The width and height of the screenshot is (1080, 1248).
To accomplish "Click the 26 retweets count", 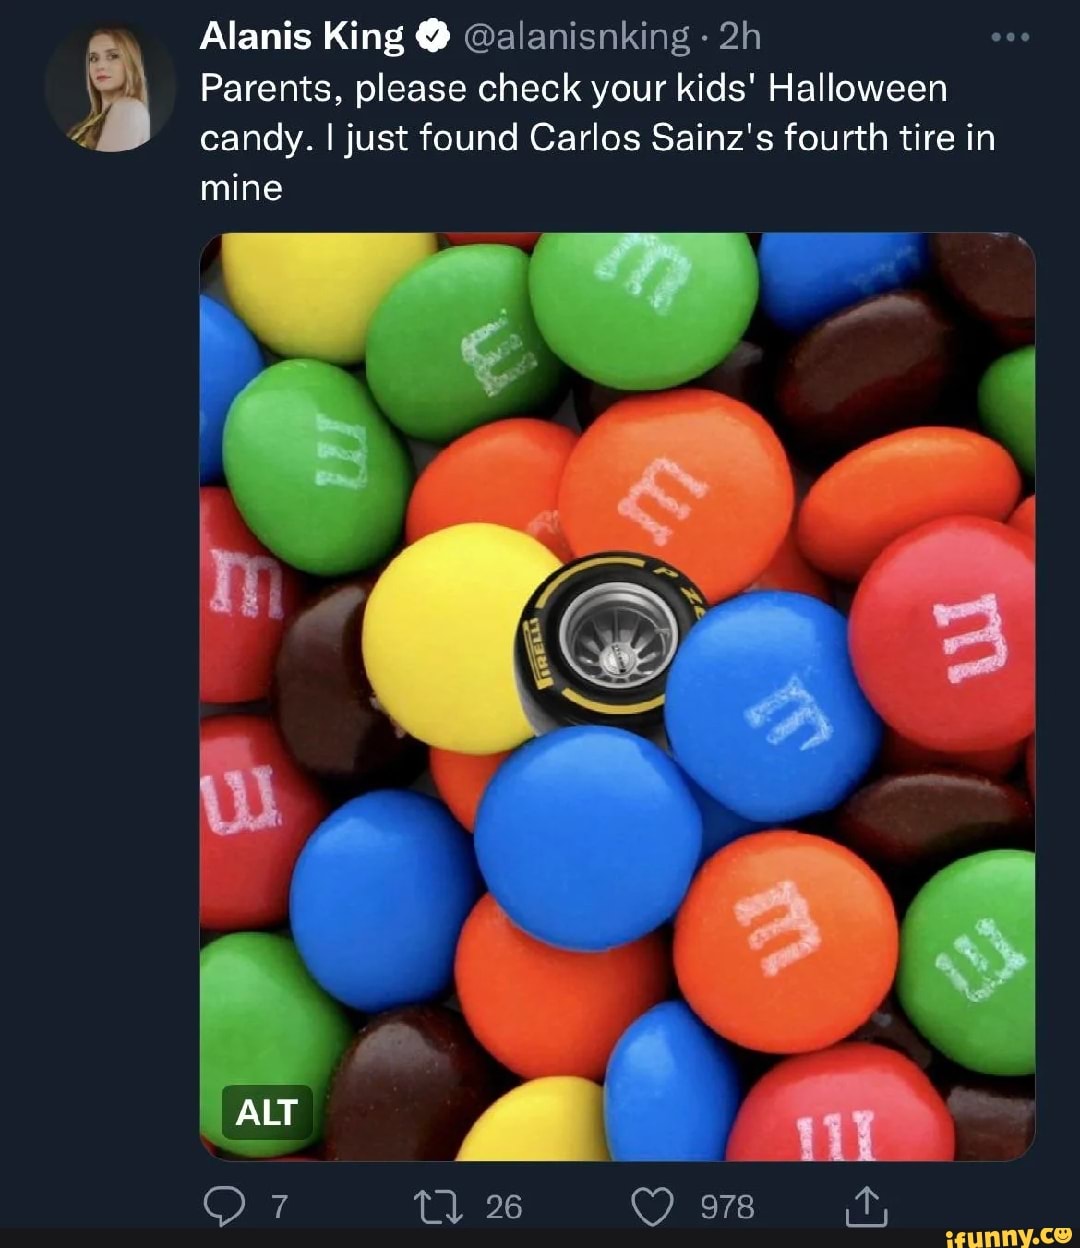I will pyautogui.click(x=504, y=1207).
